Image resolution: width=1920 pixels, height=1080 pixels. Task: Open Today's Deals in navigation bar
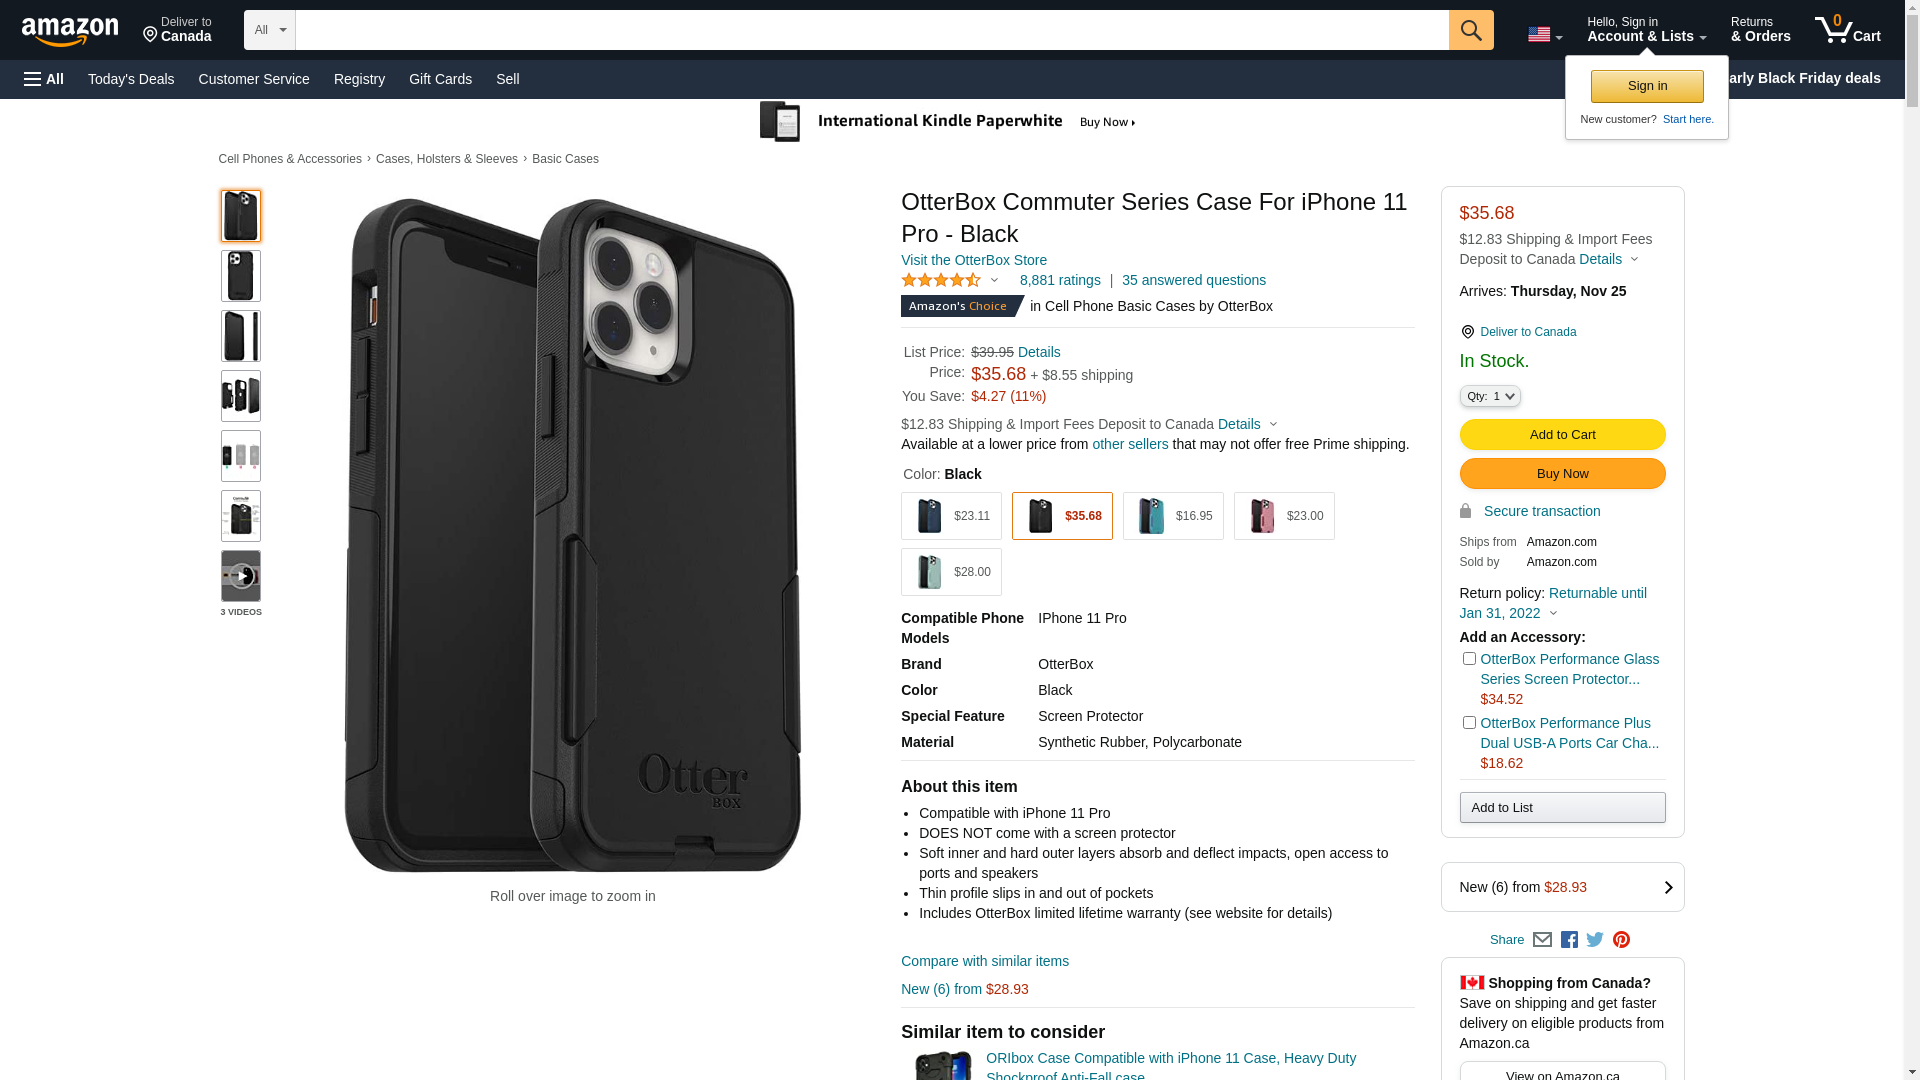(131, 79)
